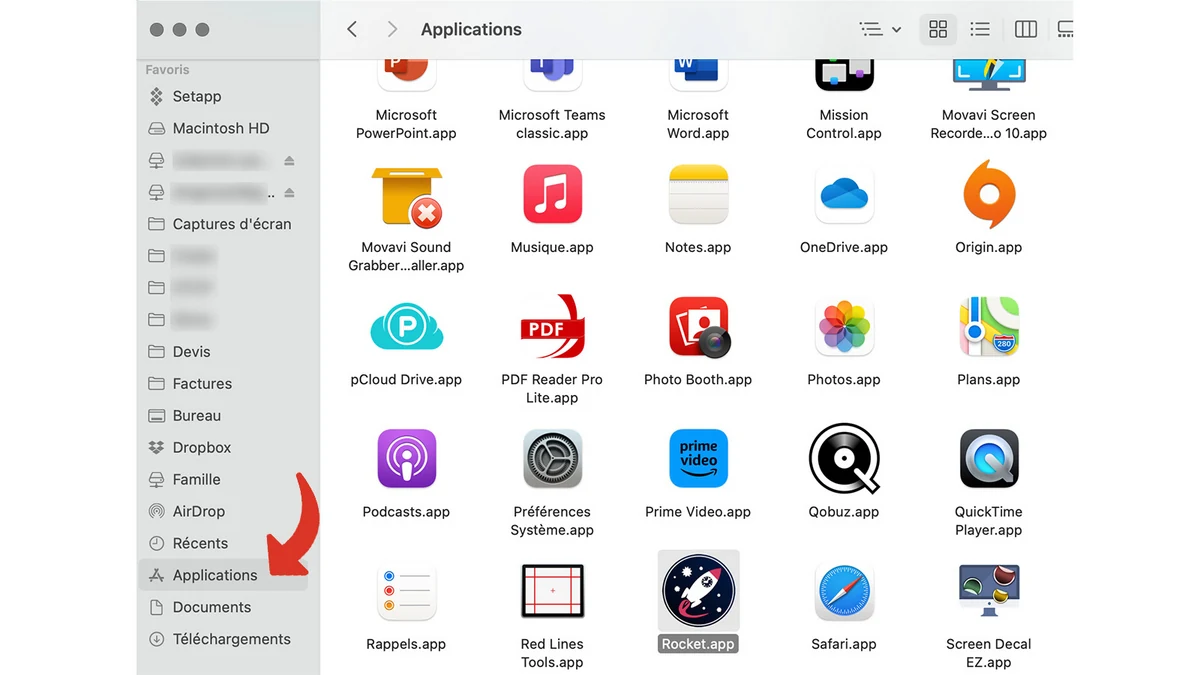The width and height of the screenshot is (1200, 675).
Task: Click the Microsoft Word.app label
Action: [x=698, y=124]
